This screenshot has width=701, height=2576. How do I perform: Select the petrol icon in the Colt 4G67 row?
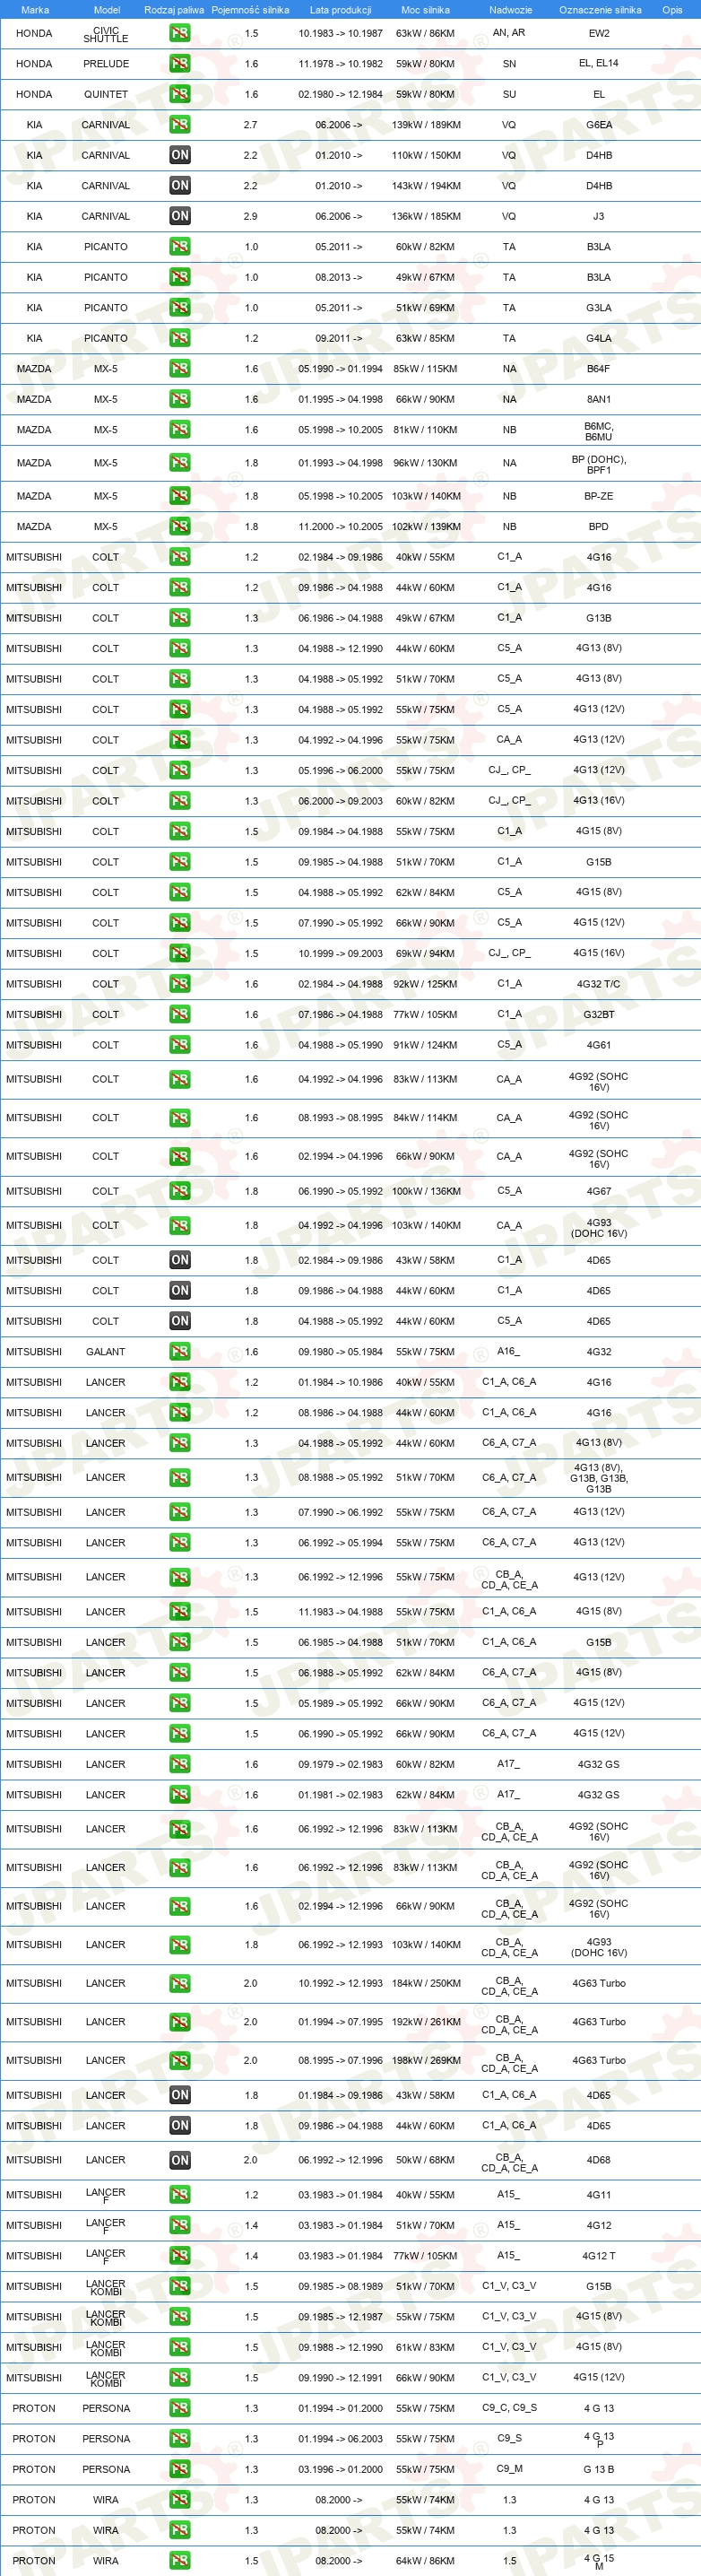(x=180, y=1191)
